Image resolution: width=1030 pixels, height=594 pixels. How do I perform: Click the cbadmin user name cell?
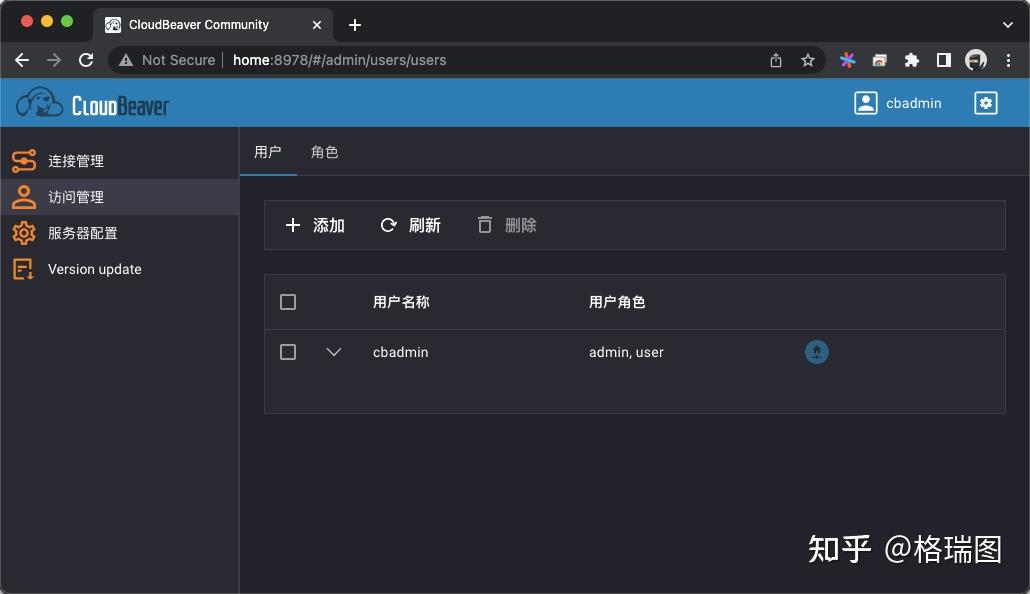point(401,352)
